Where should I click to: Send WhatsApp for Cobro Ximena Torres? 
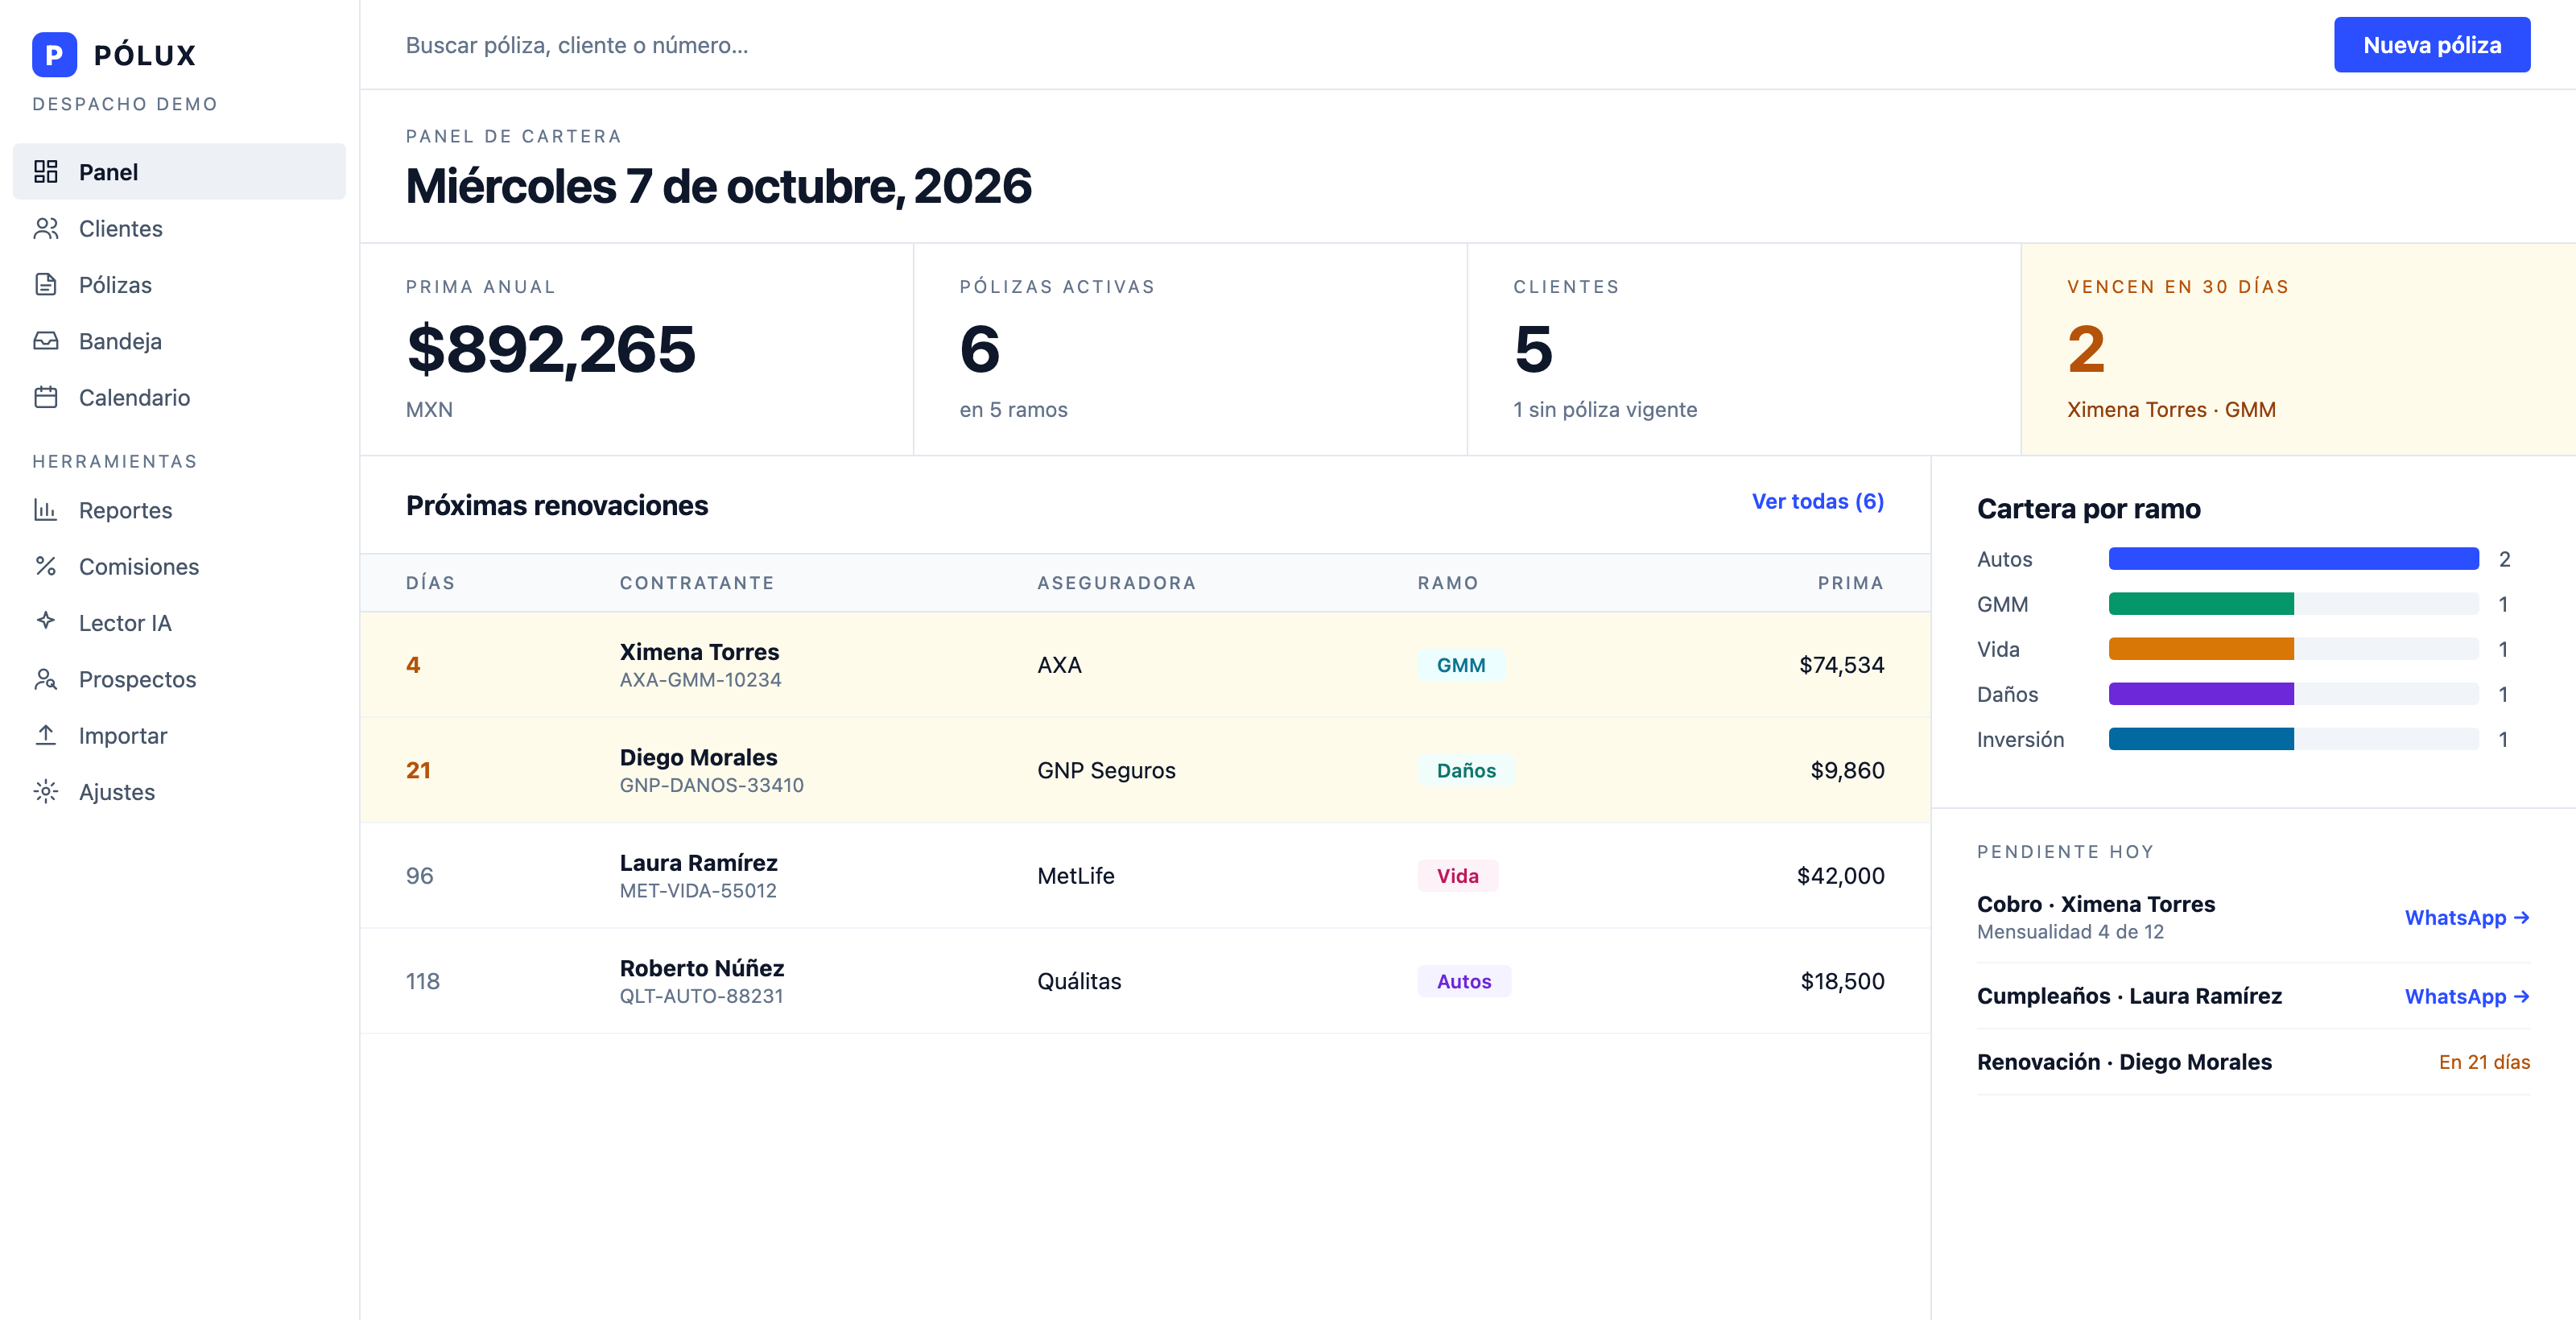click(2467, 918)
